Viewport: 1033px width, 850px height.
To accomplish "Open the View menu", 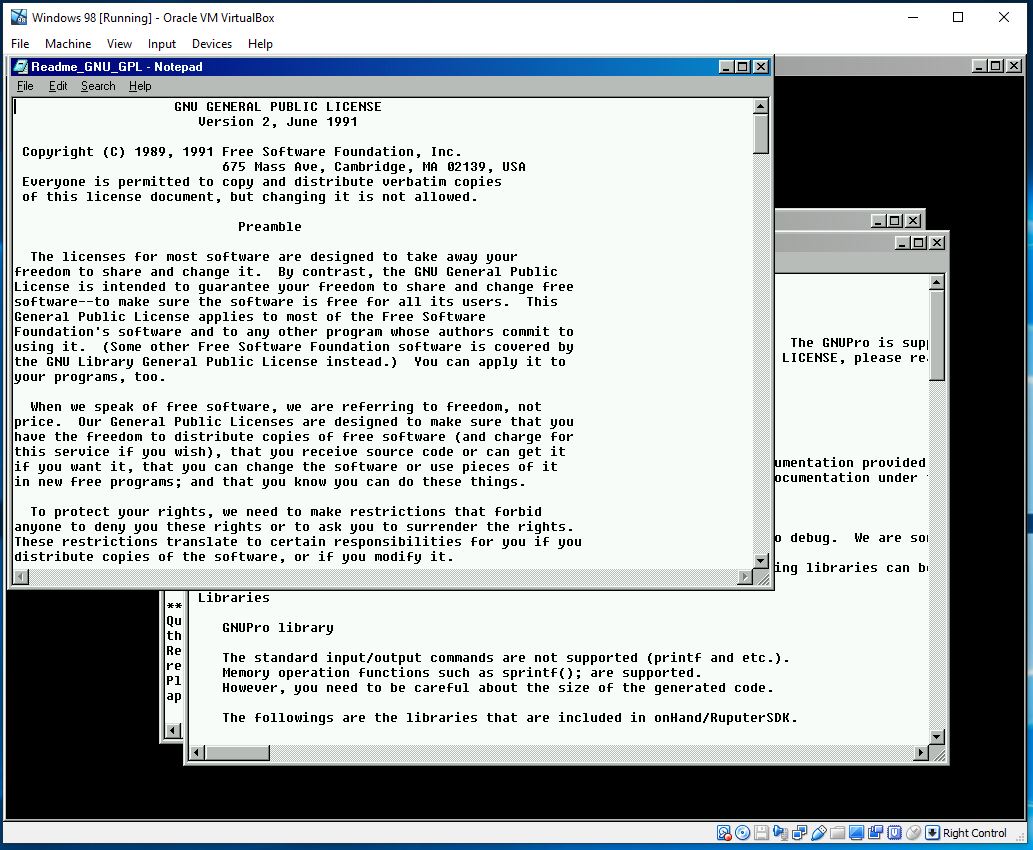I will 119,43.
